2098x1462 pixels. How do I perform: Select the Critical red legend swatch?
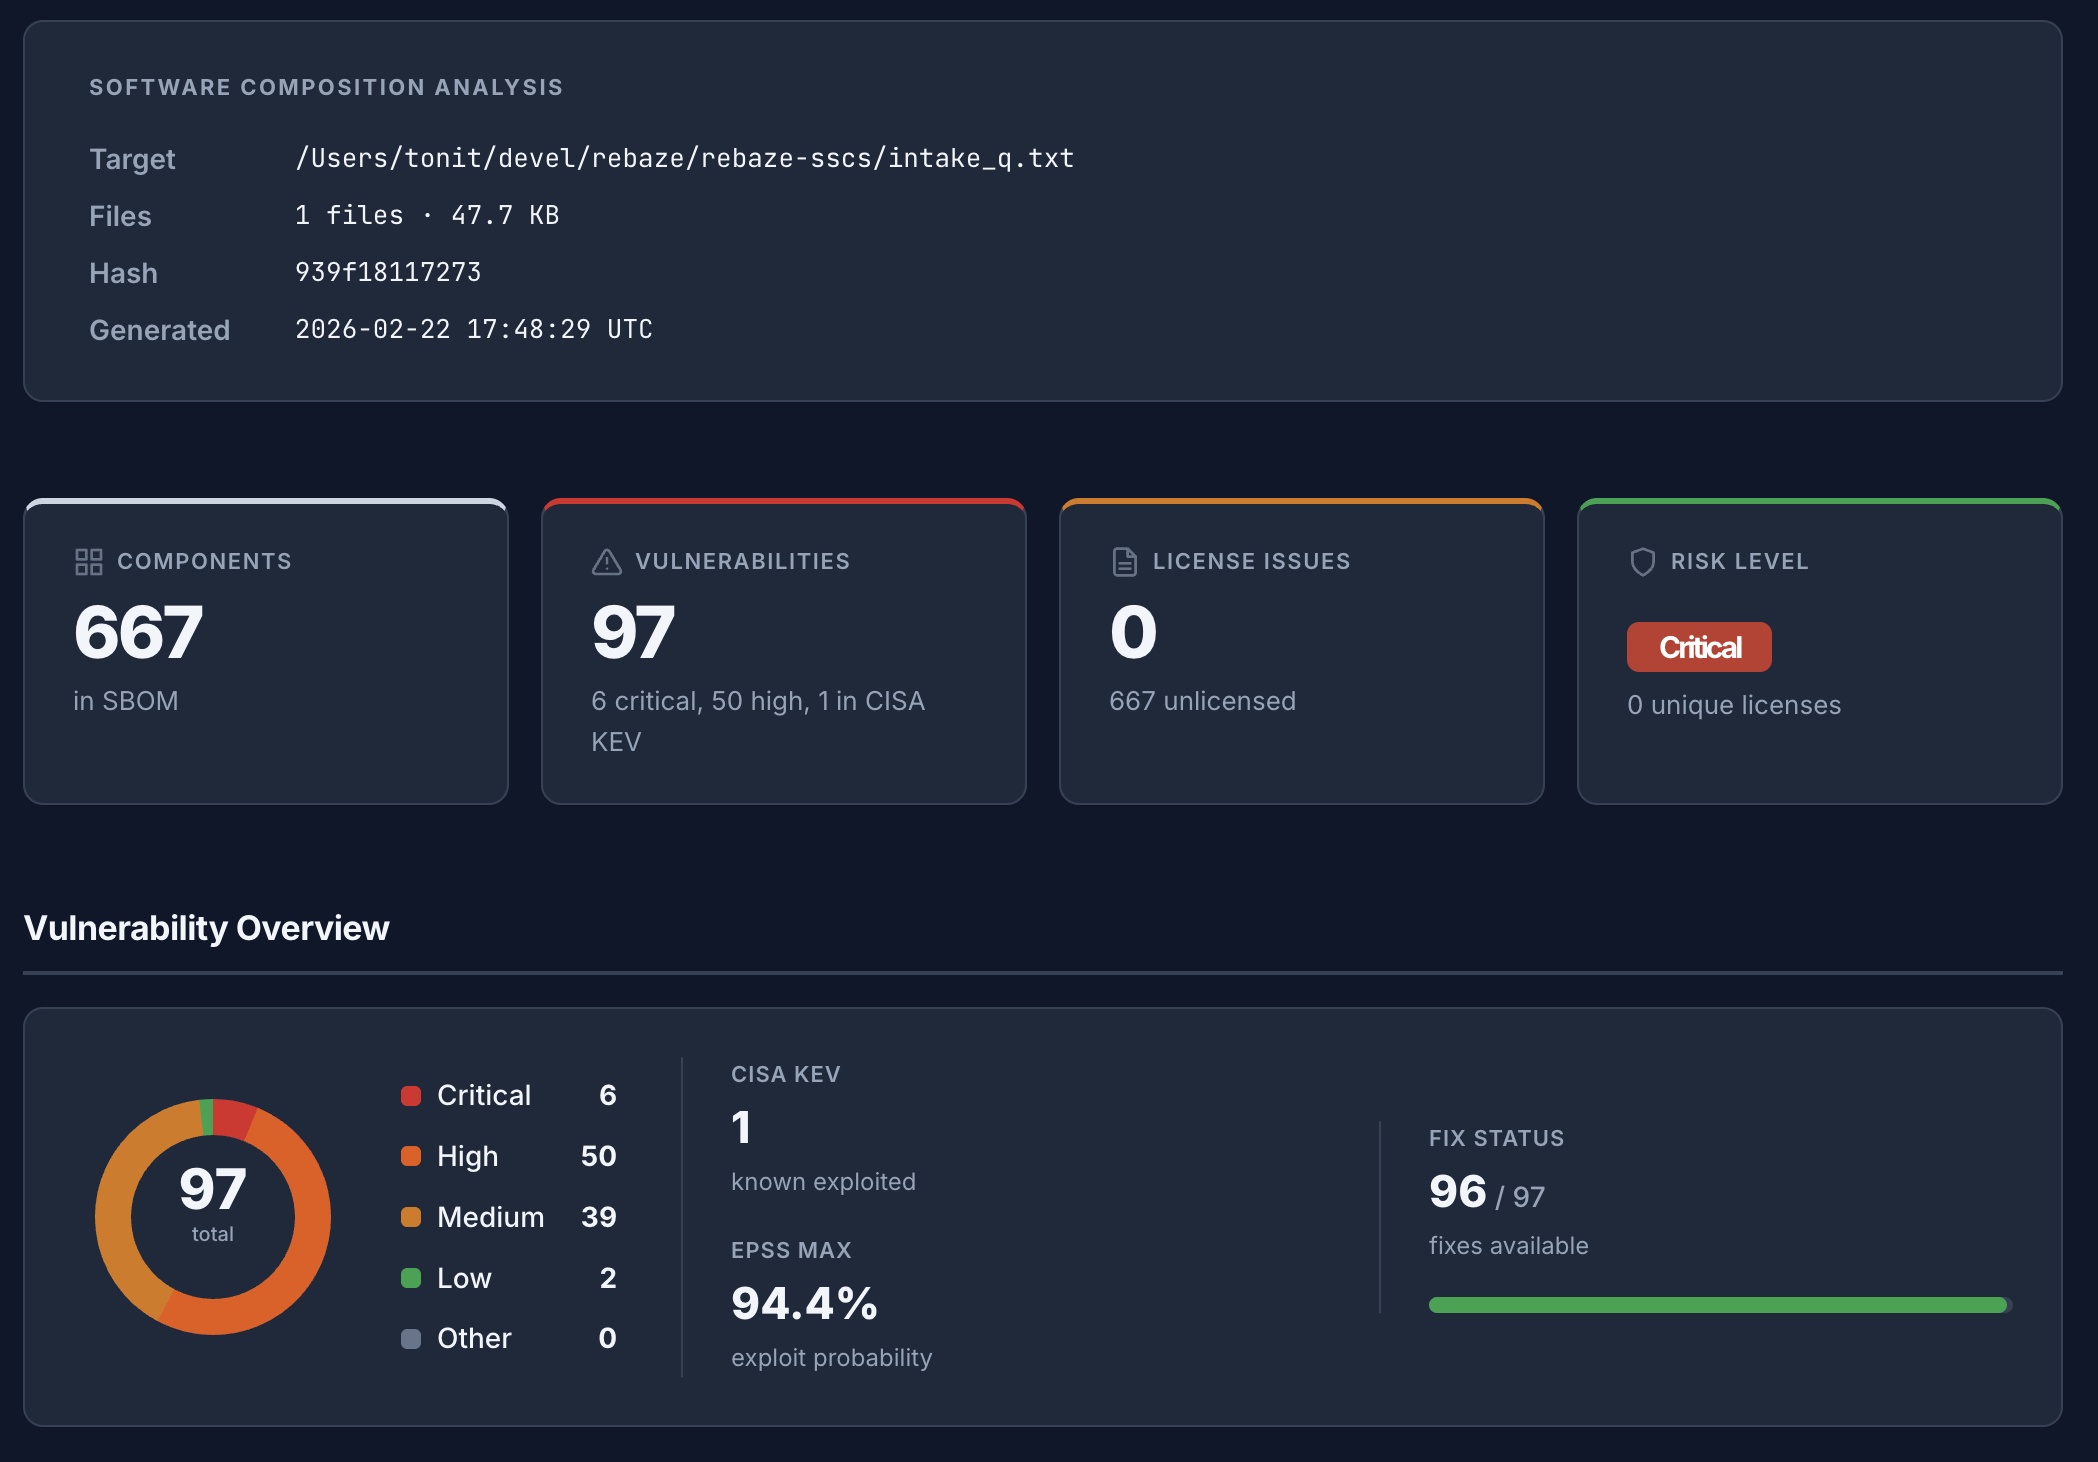pyautogui.click(x=411, y=1096)
